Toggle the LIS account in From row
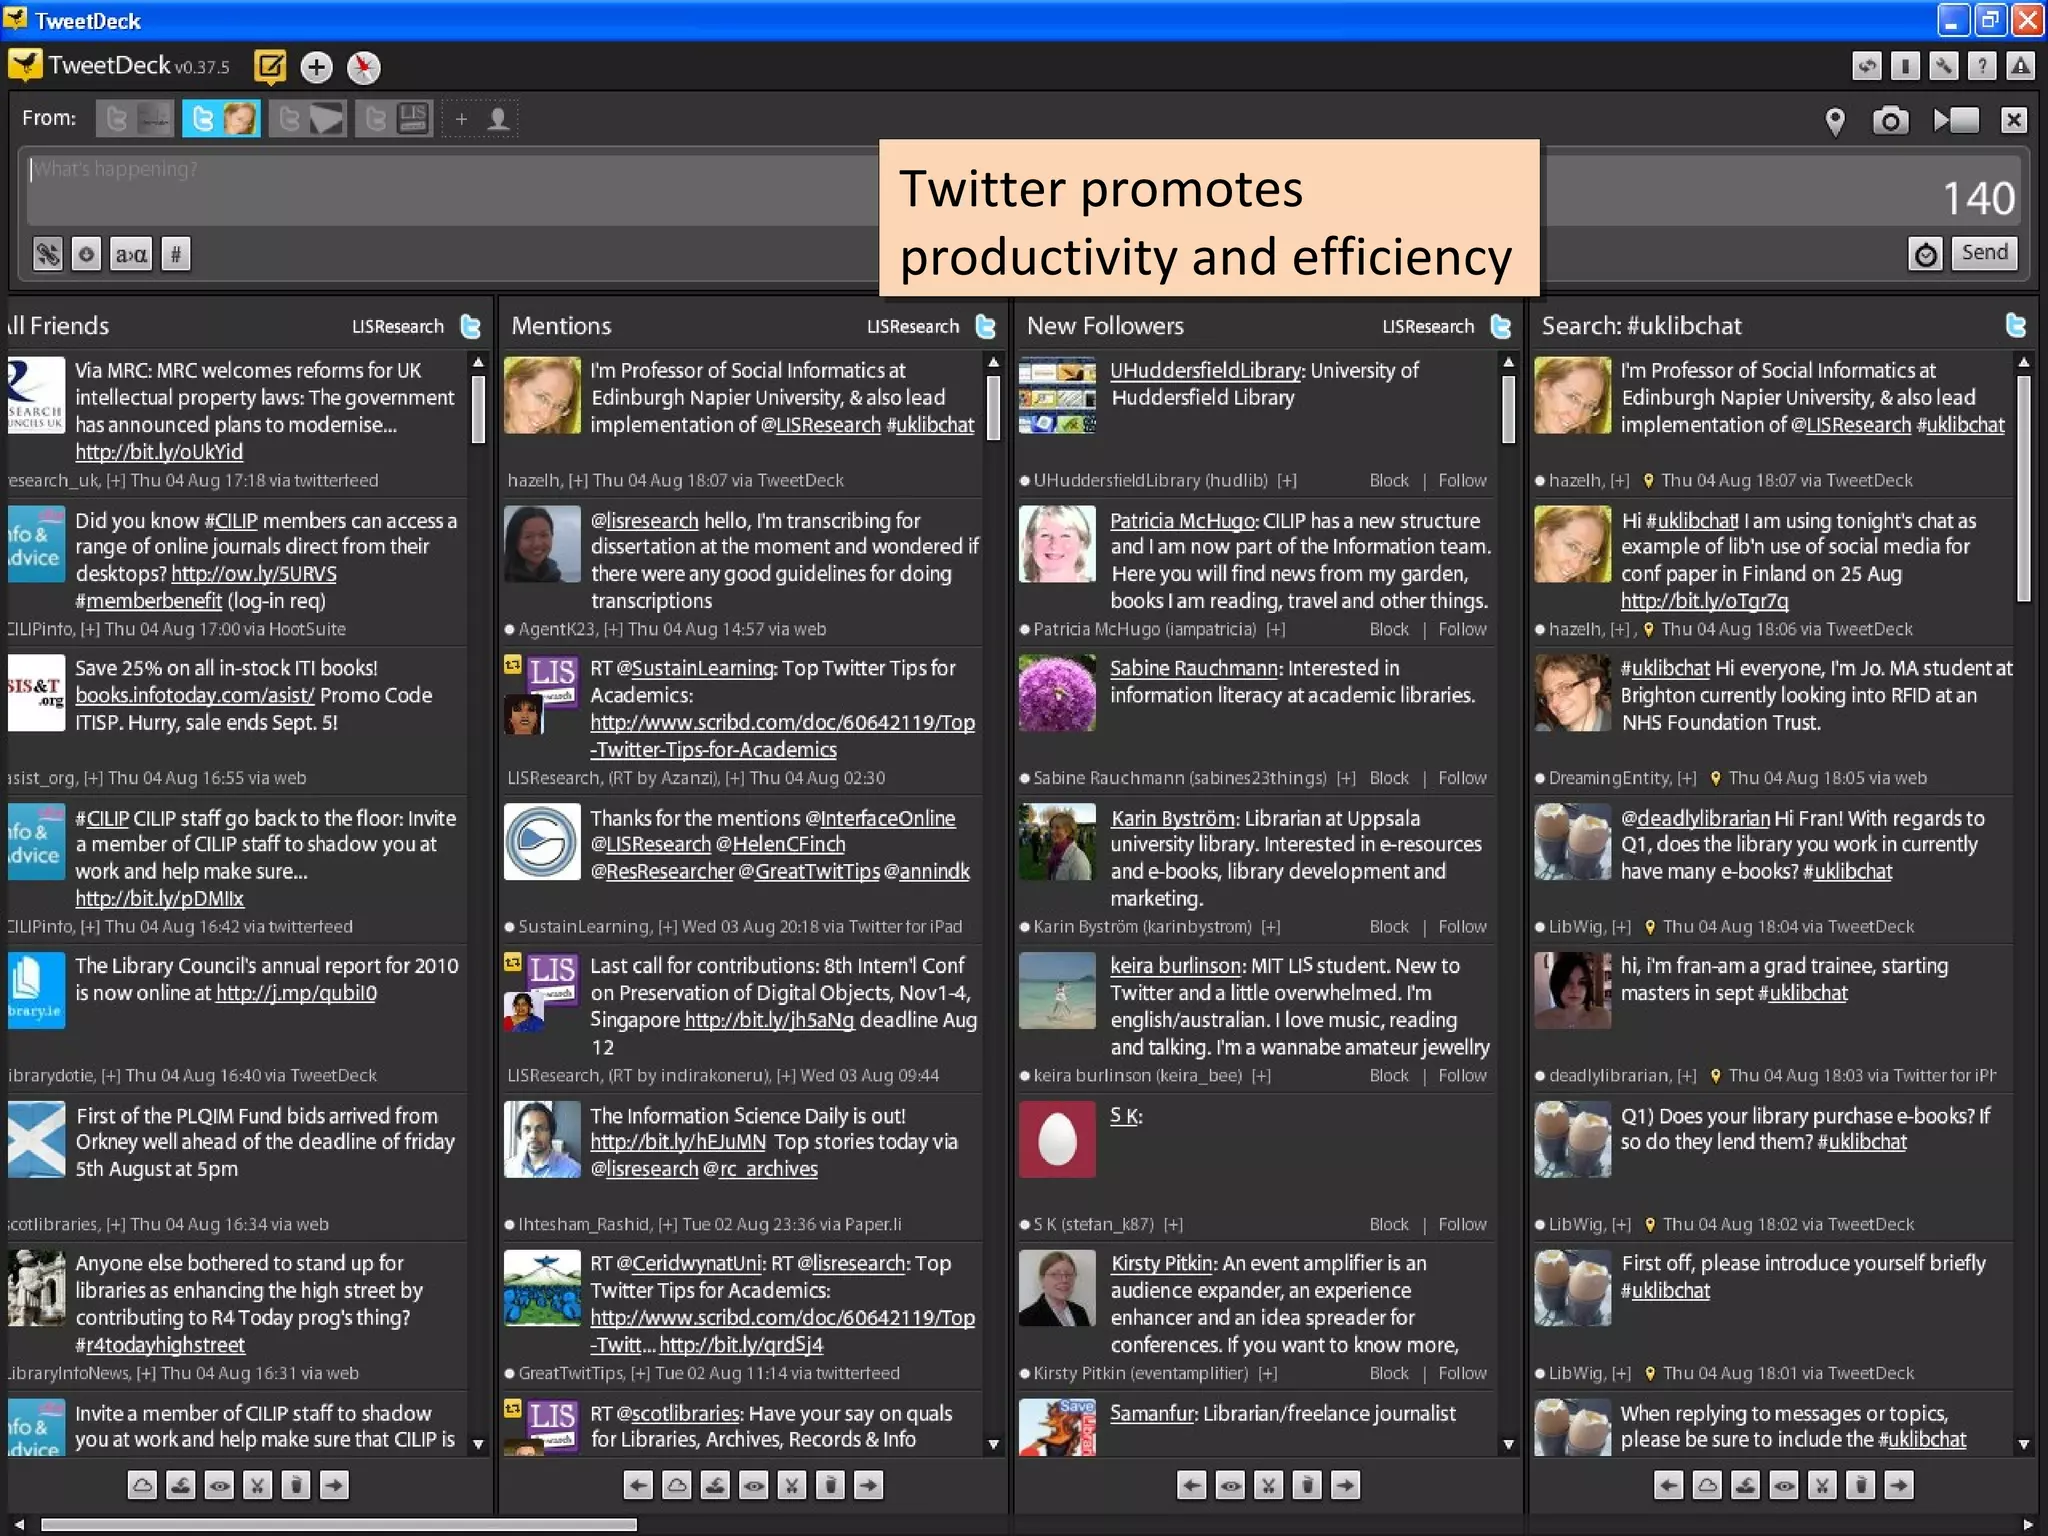The image size is (2048, 1536). [x=395, y=119]
